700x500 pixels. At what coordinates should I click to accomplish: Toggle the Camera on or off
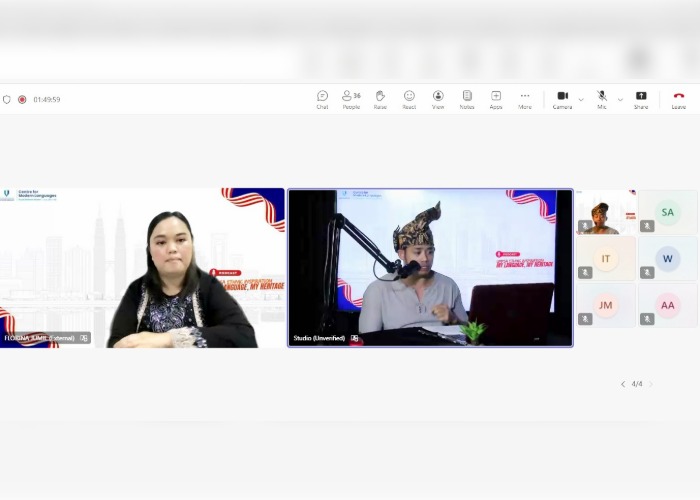(562, 97)
